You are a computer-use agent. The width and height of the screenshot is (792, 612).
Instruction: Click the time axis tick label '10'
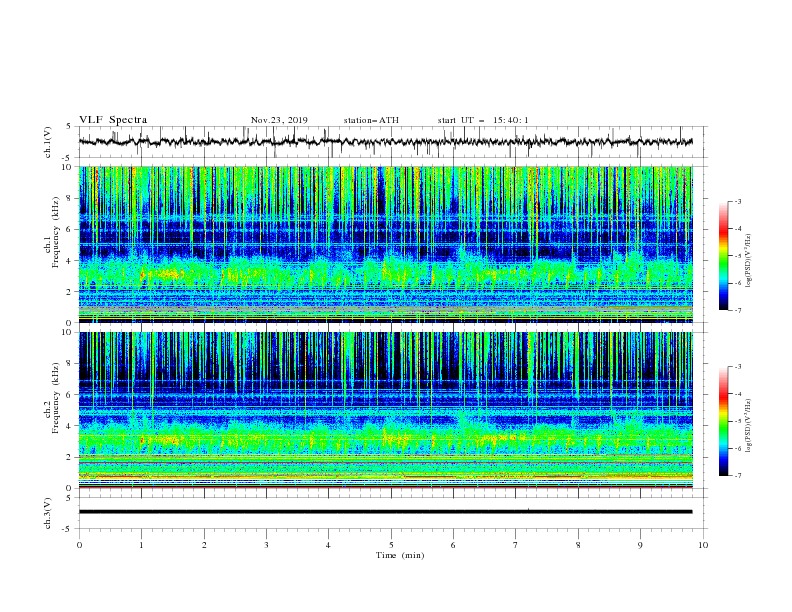tap(703, 545)
